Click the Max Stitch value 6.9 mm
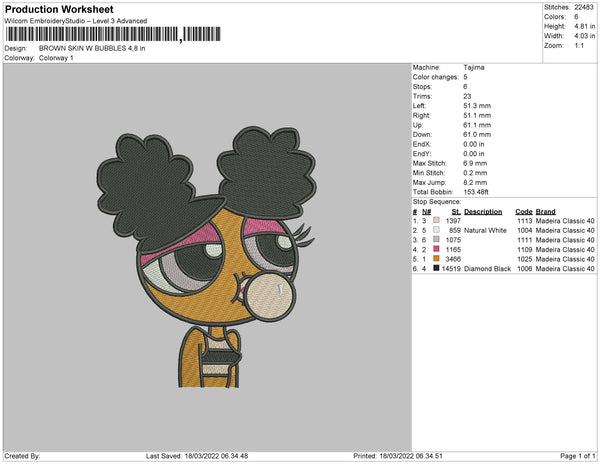 pos(475,163)
